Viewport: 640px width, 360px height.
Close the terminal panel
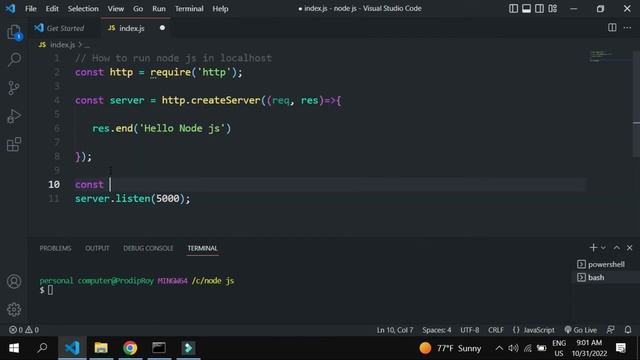coord(629,248)
